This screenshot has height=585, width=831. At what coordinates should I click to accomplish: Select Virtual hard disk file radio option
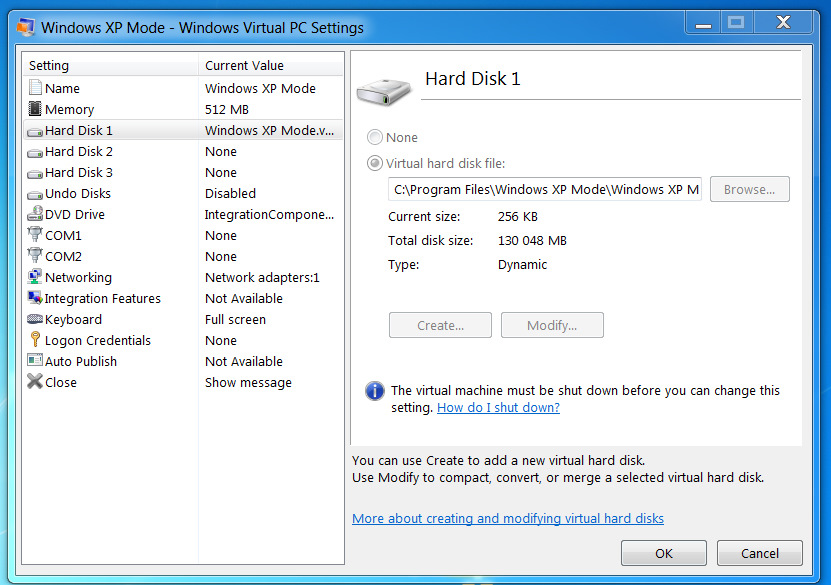coord(375,163)
